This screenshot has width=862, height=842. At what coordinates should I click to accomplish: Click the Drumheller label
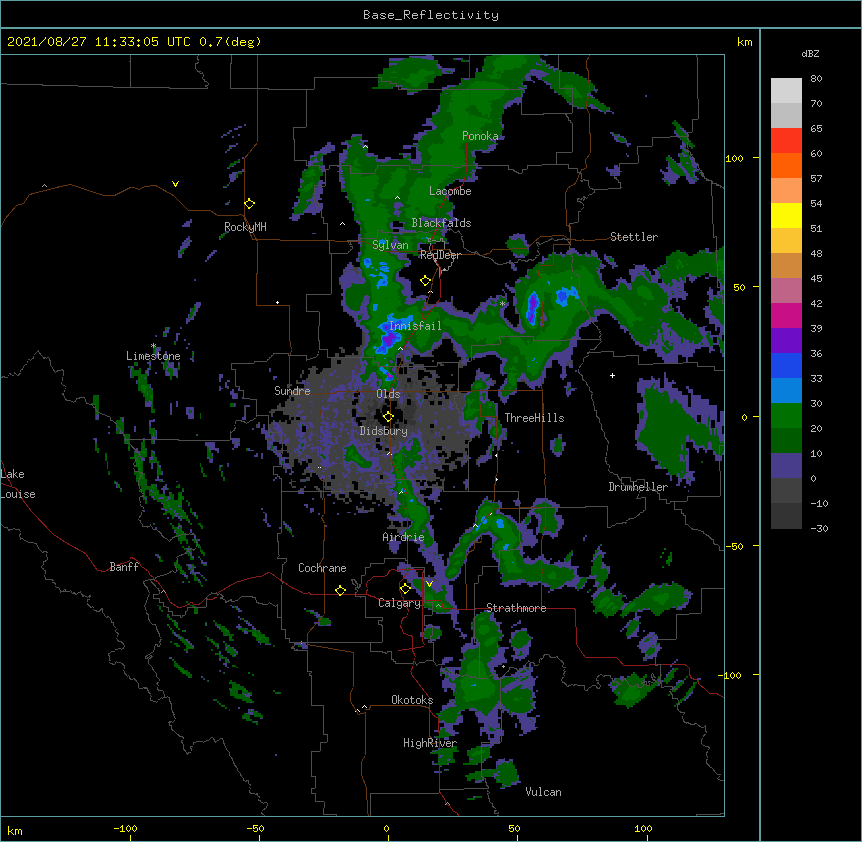point(638,487)
